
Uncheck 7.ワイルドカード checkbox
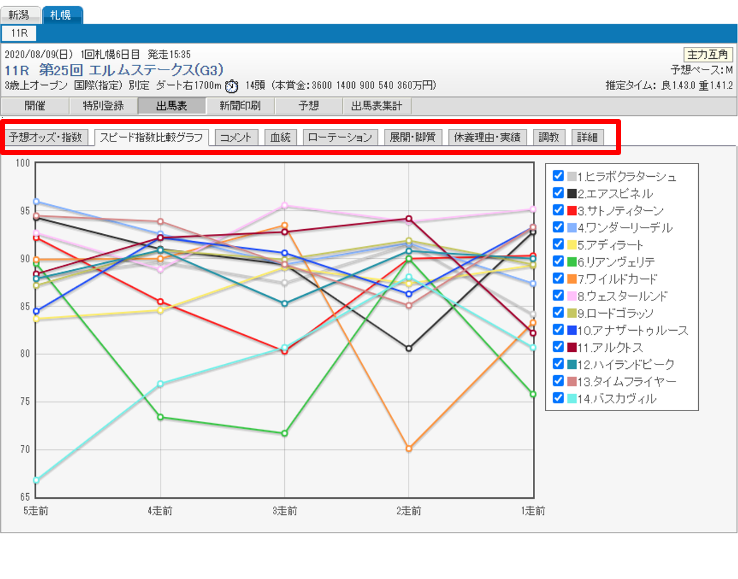pyautogui.click(x=558, y=278)
